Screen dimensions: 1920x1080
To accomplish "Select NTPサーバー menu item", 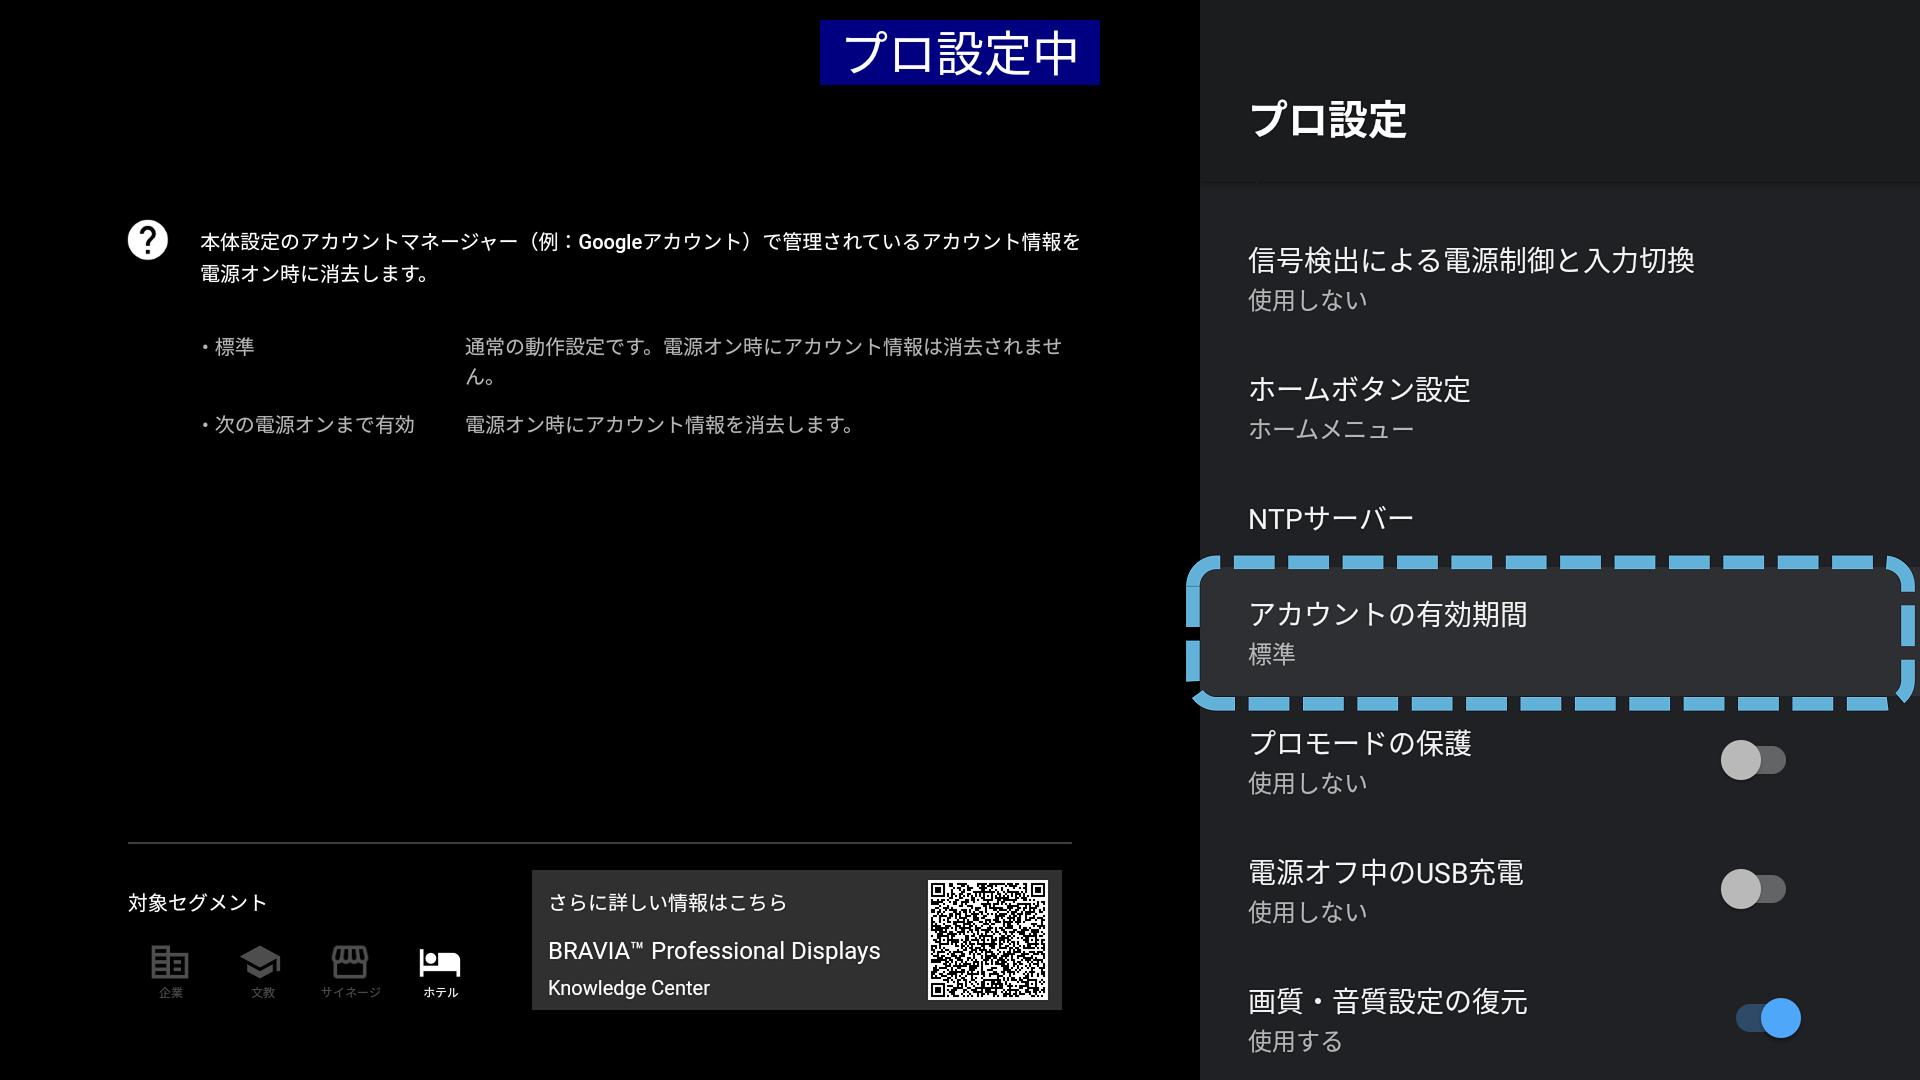I will coord(1331,519).
